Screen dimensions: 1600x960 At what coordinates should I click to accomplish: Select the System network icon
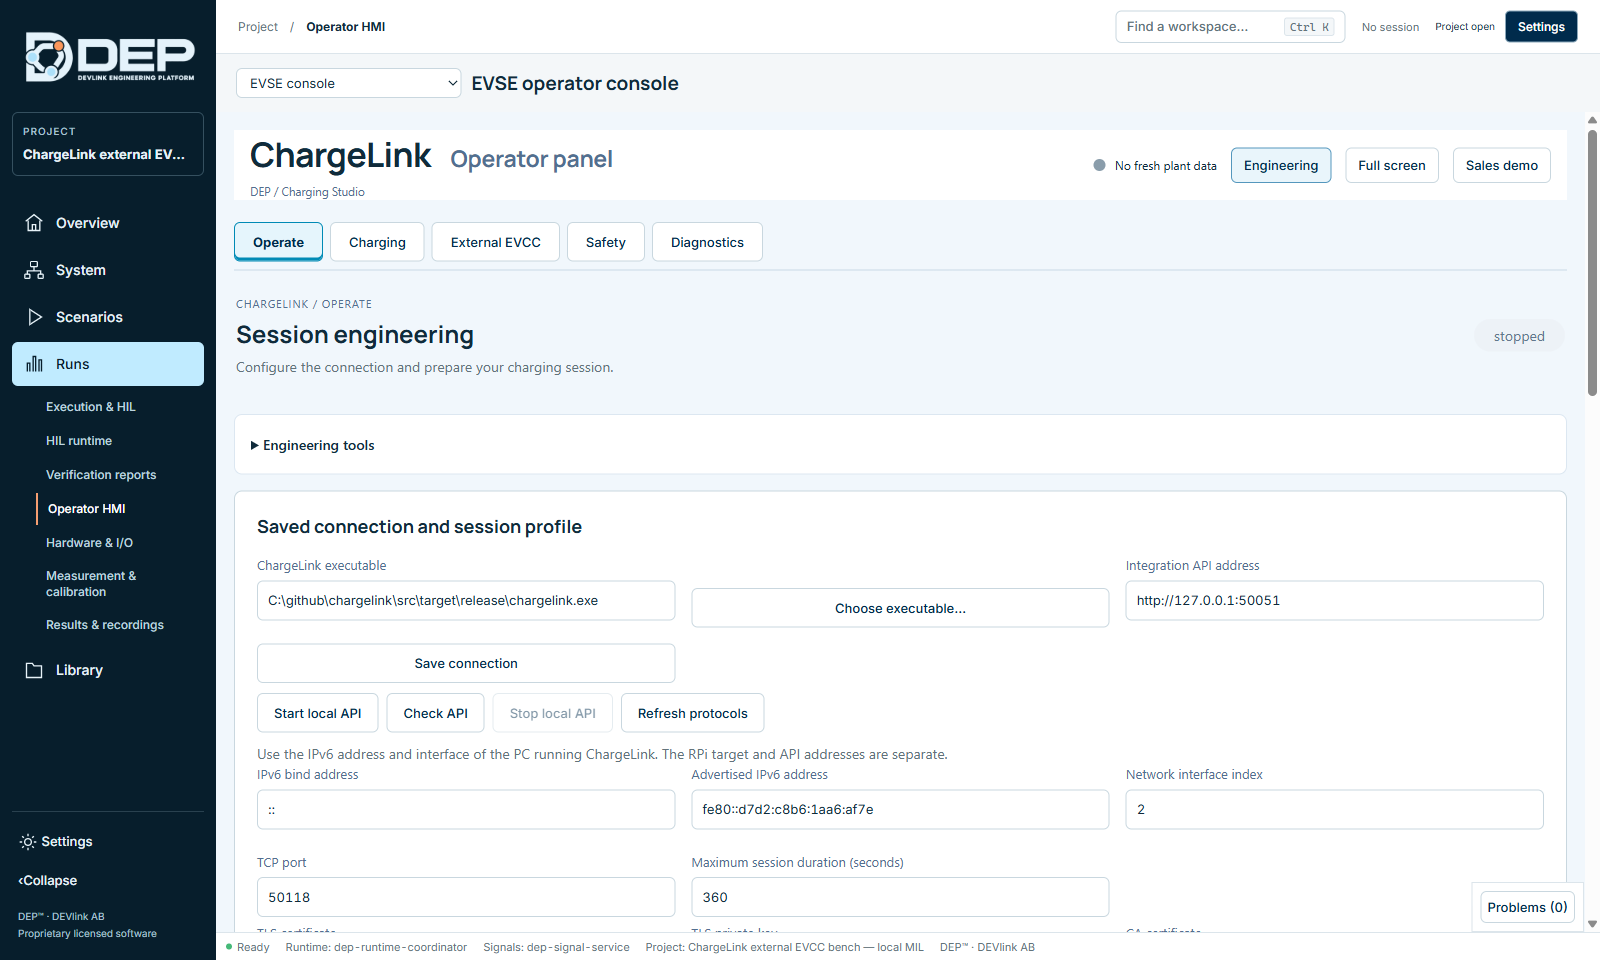[x=34, y=270]
